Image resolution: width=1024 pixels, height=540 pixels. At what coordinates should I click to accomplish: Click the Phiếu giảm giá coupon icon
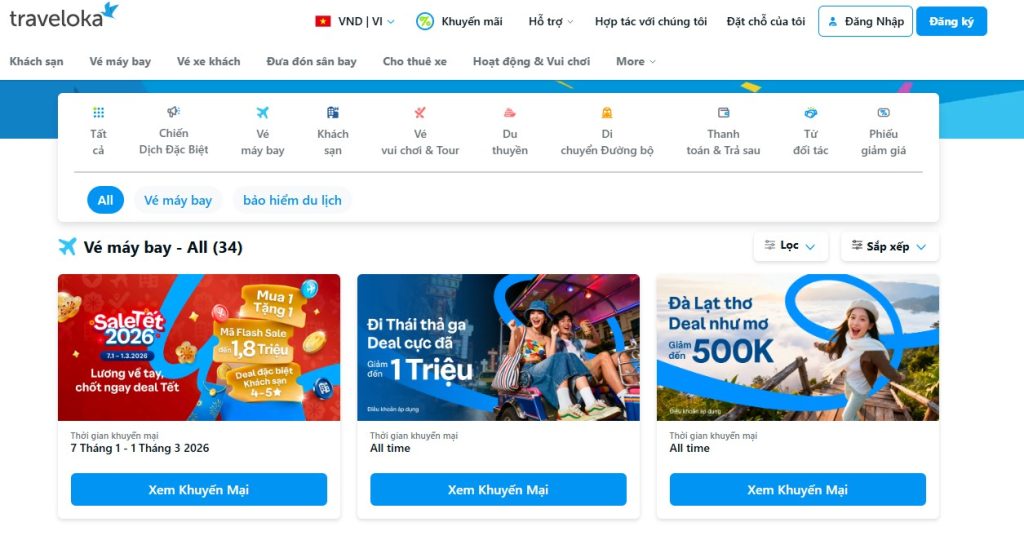pos(883,112)
